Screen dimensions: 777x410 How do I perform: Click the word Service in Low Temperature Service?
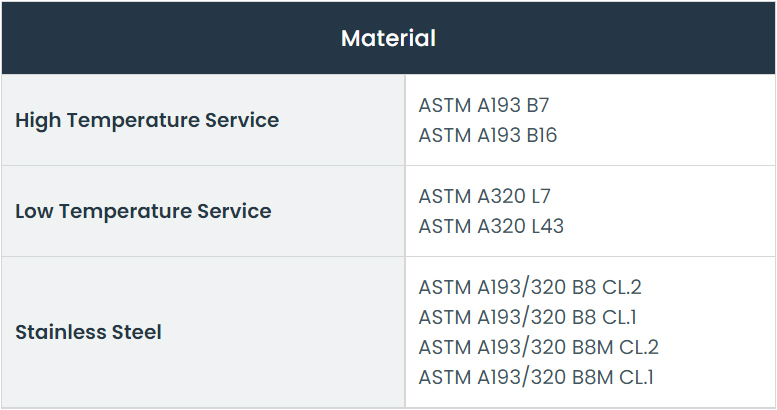pyautogui.click(x=234, y=212)
